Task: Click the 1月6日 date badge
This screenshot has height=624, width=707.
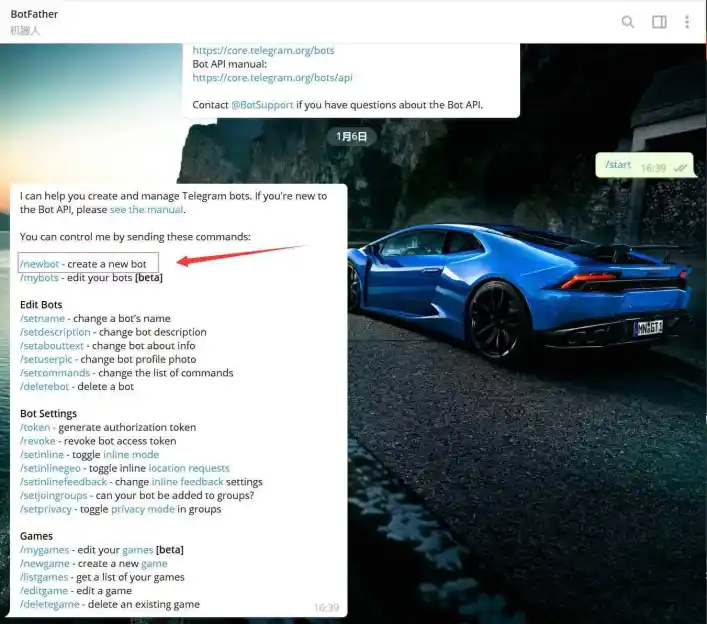Action: pyautogui.click(x=352, y=137)
